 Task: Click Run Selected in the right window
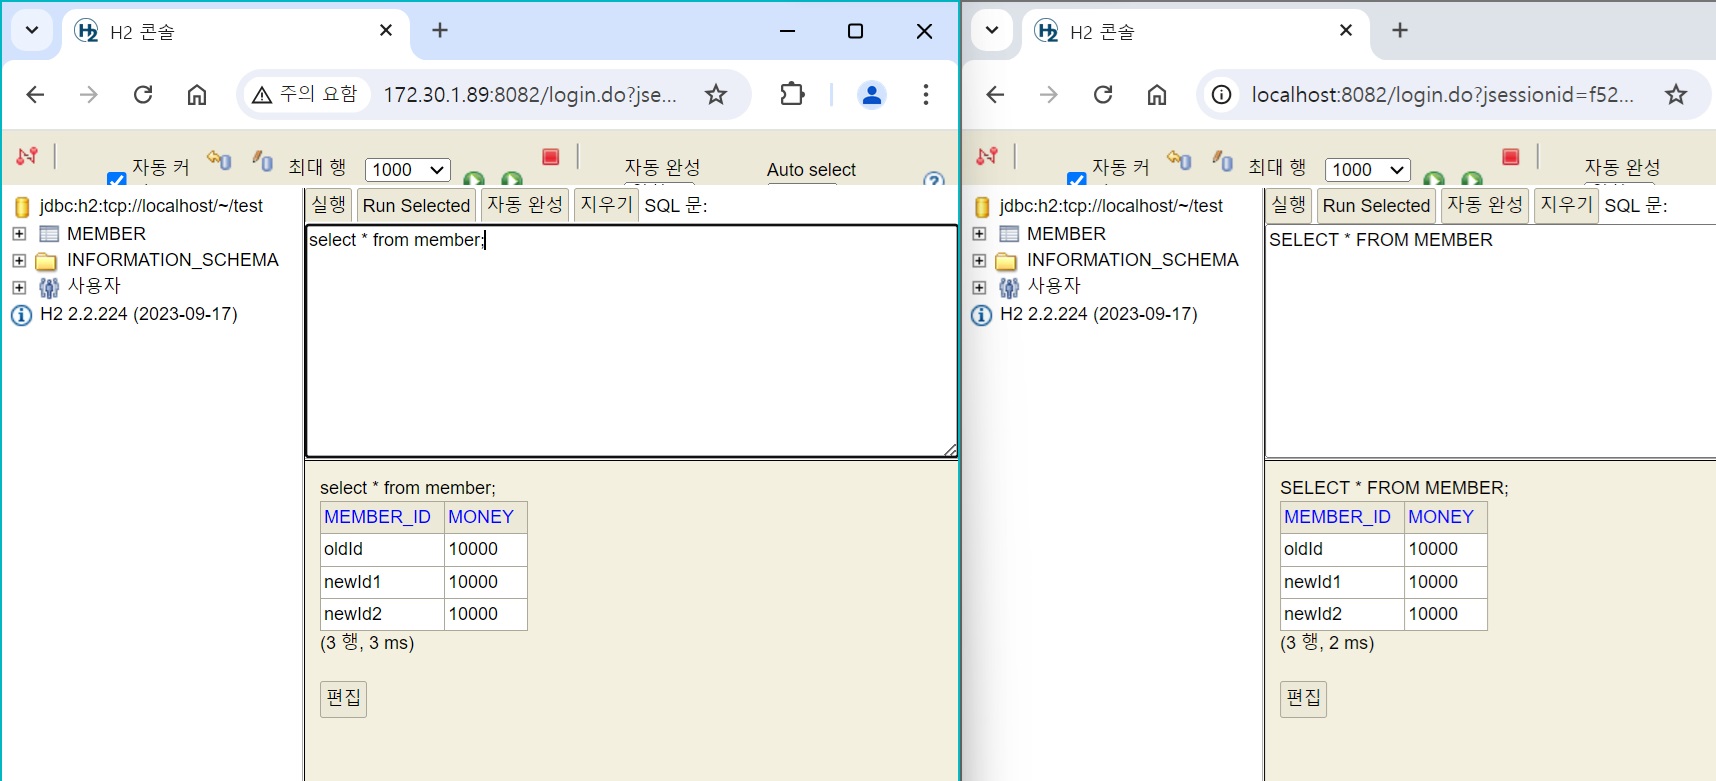tap(1376, 205)
